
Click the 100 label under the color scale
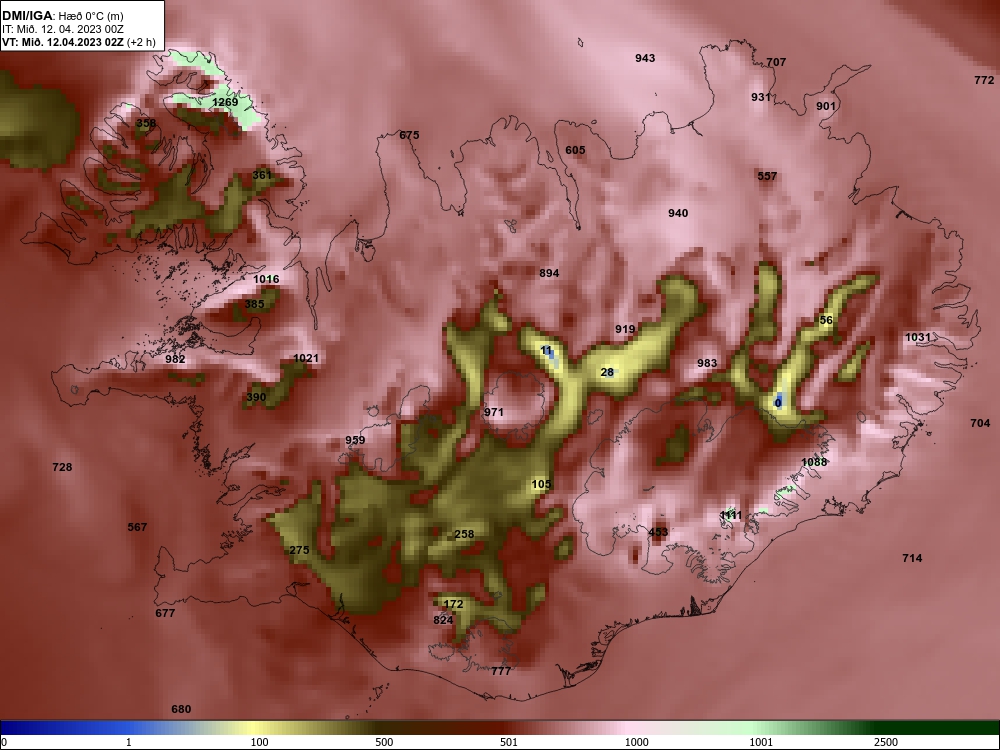[260, 742]
